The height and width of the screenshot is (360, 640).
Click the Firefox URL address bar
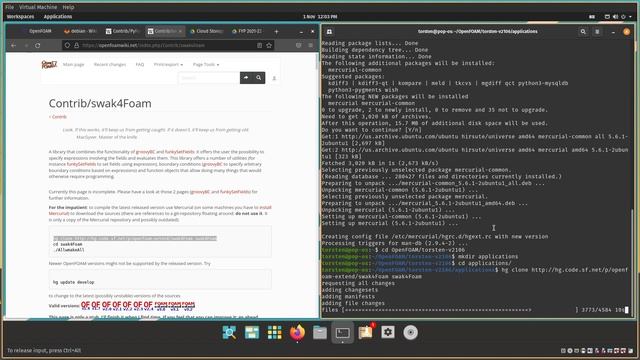(x=169, y=45)
